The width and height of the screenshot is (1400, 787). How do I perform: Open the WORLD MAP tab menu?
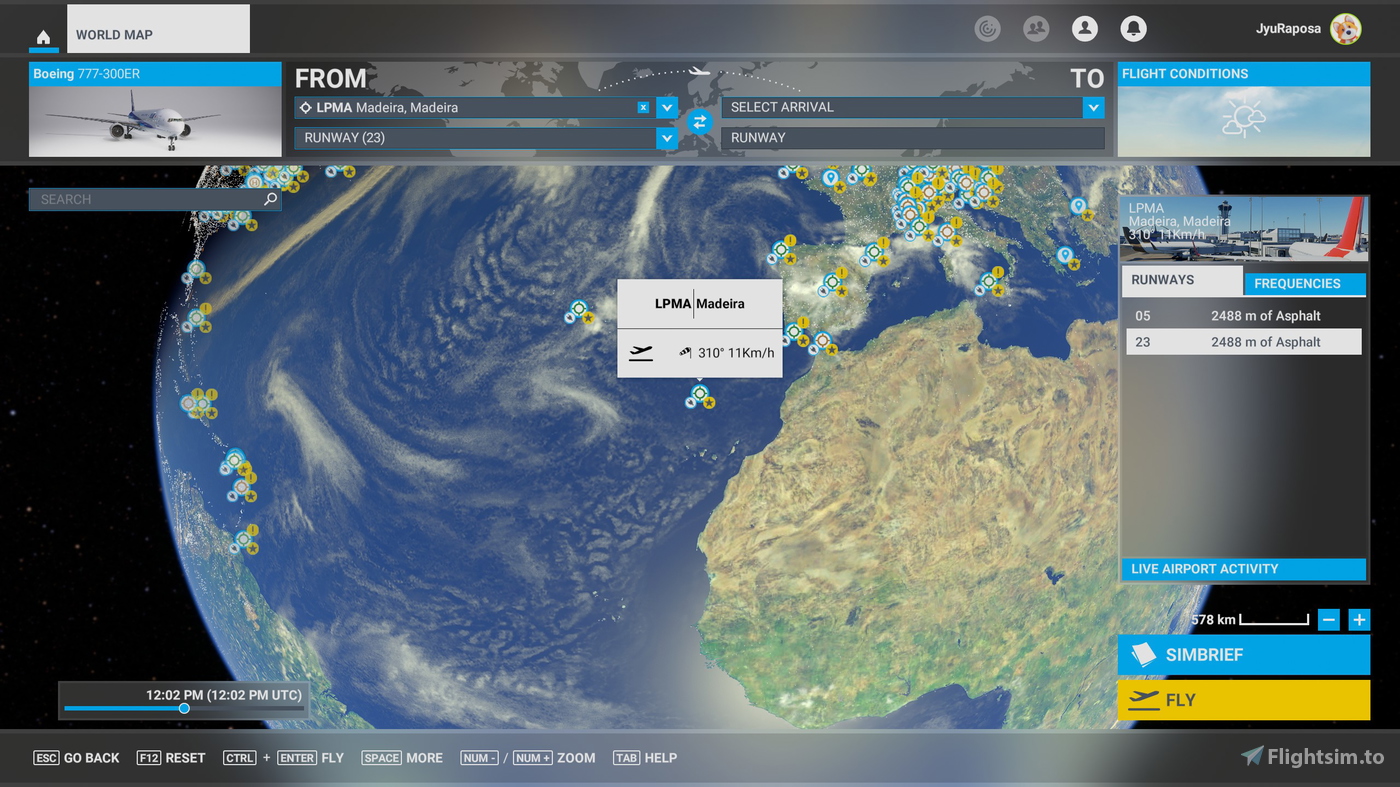(157, 30)
